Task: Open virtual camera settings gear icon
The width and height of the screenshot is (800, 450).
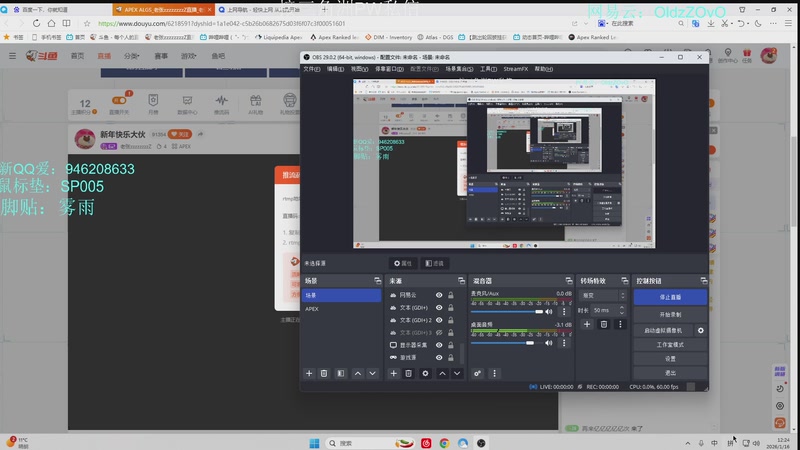Action: click(701, 331)
